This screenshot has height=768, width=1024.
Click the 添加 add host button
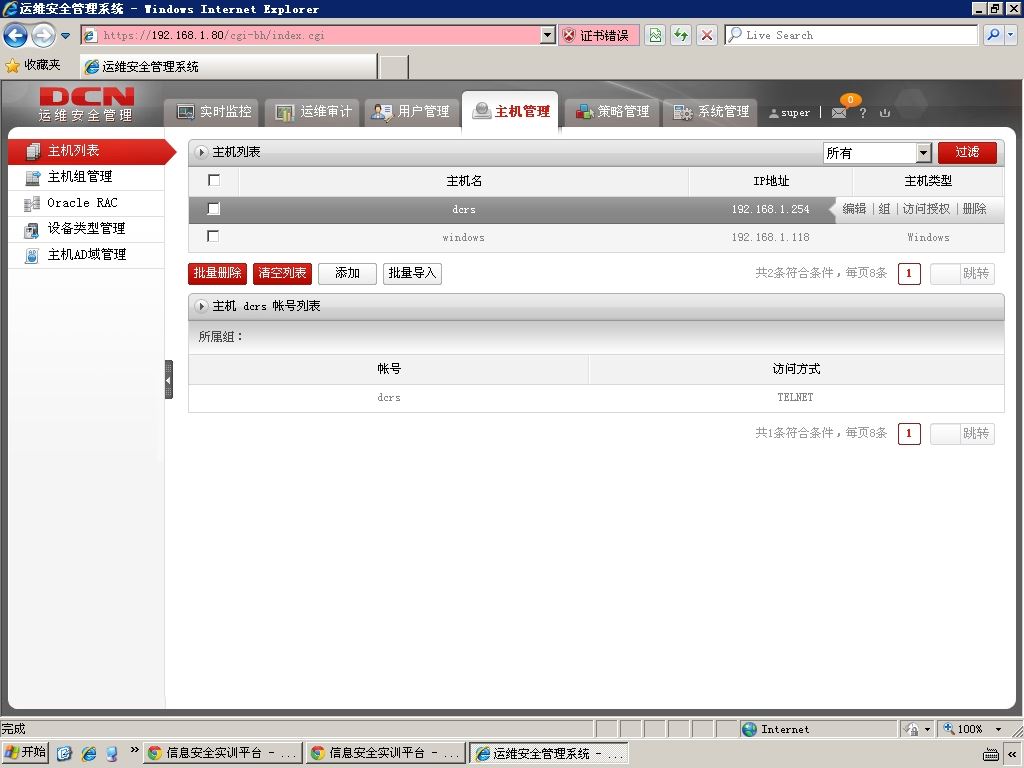point(347,274)
